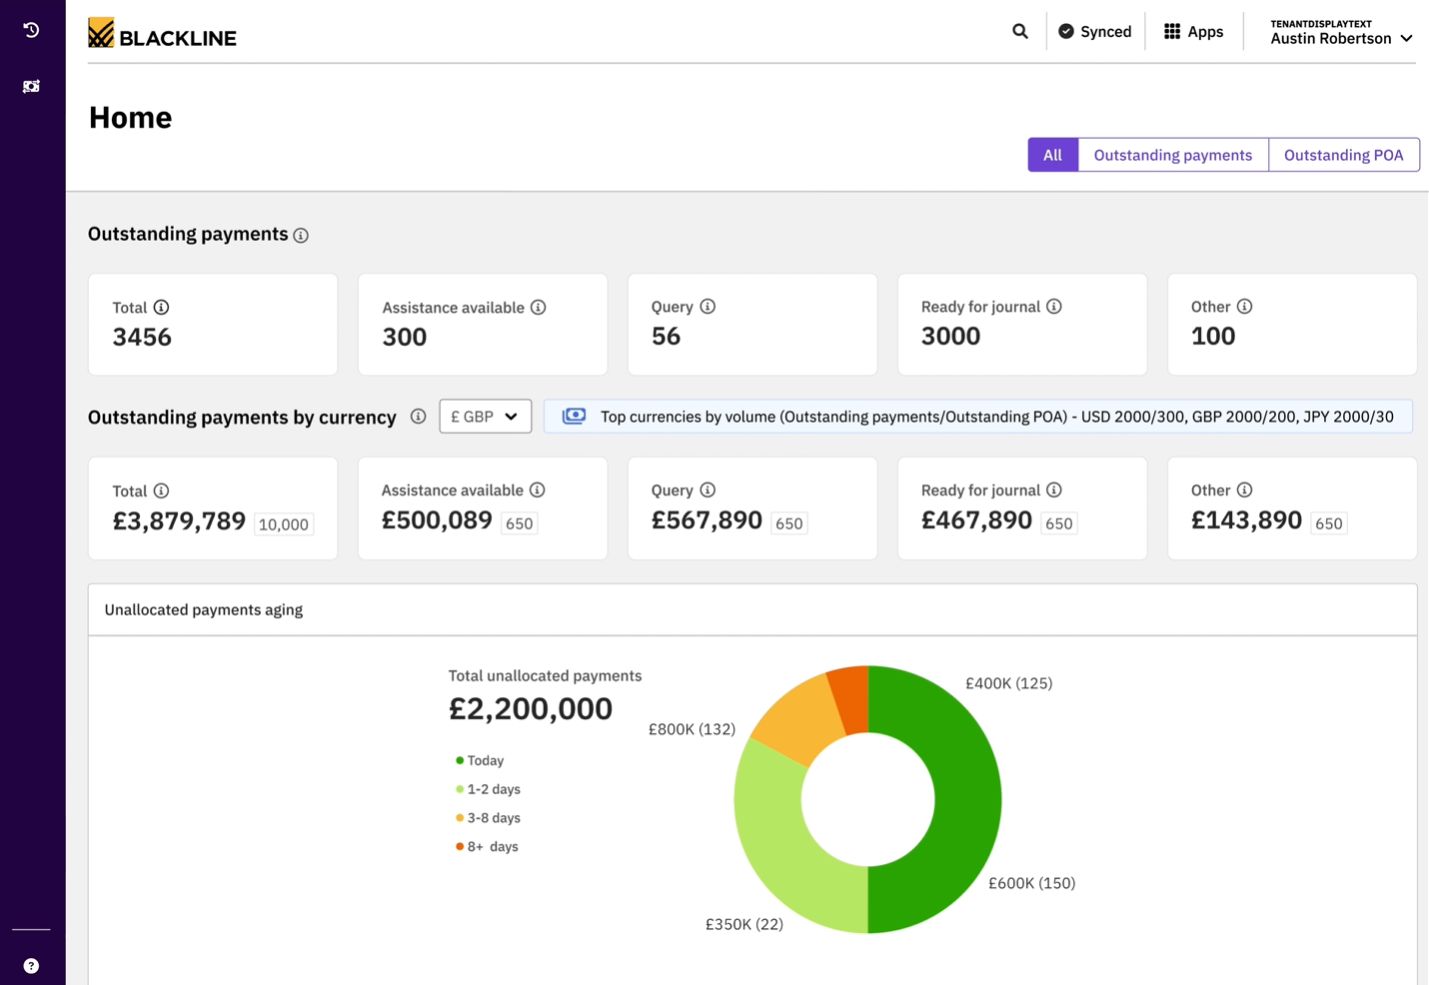
Task: Open the £ GBP currency dropdown
Action: tap(485, 416)
